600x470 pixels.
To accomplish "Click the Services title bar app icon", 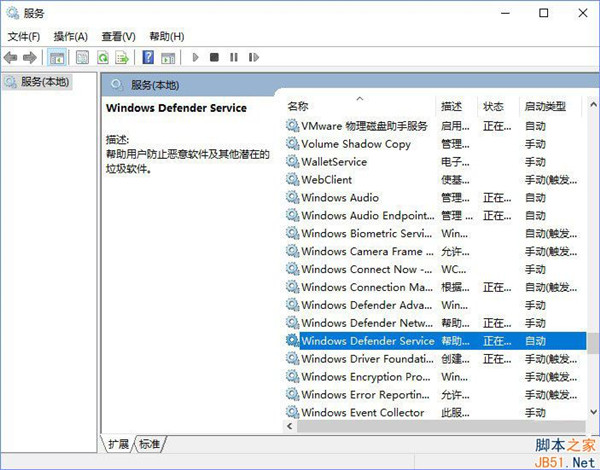I will 12,13.
